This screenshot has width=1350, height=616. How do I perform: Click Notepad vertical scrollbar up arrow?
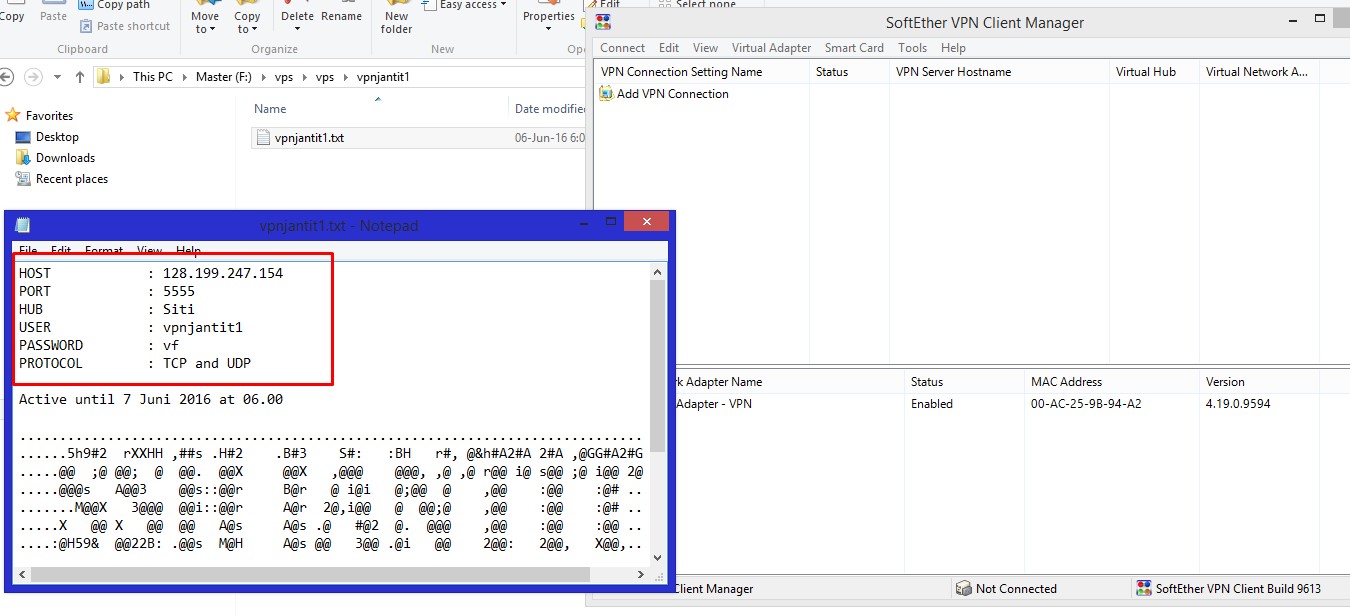[x=657, y=272]
